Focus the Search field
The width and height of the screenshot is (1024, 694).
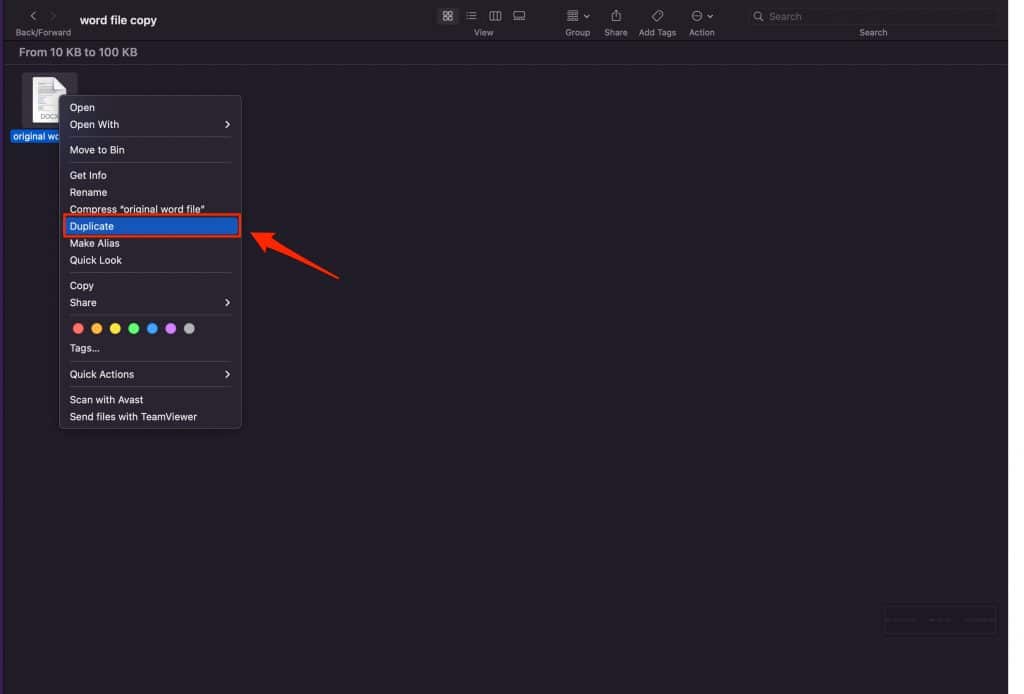tap(873, 16)
